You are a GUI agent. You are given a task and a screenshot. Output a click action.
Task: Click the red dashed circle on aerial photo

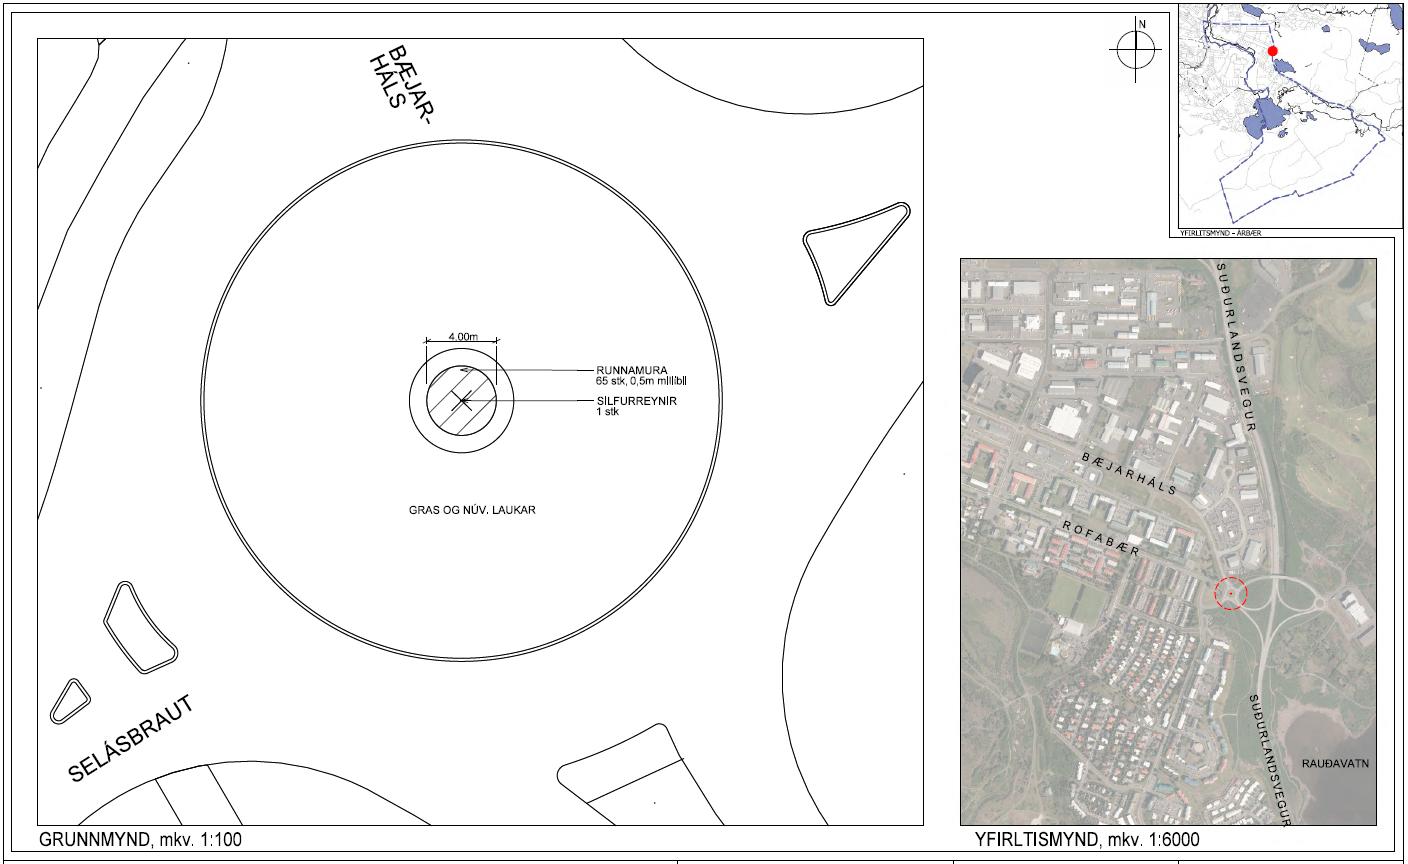(x=1230, y=593)
